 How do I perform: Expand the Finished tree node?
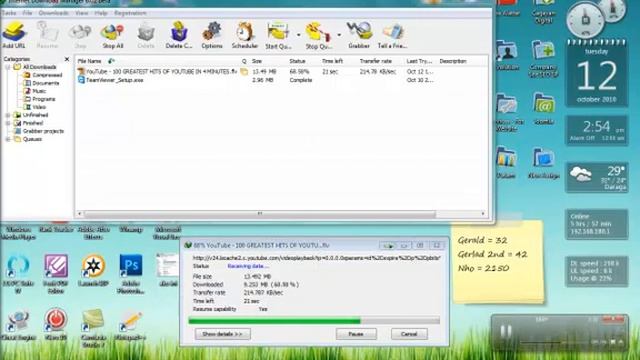(8, 123)
